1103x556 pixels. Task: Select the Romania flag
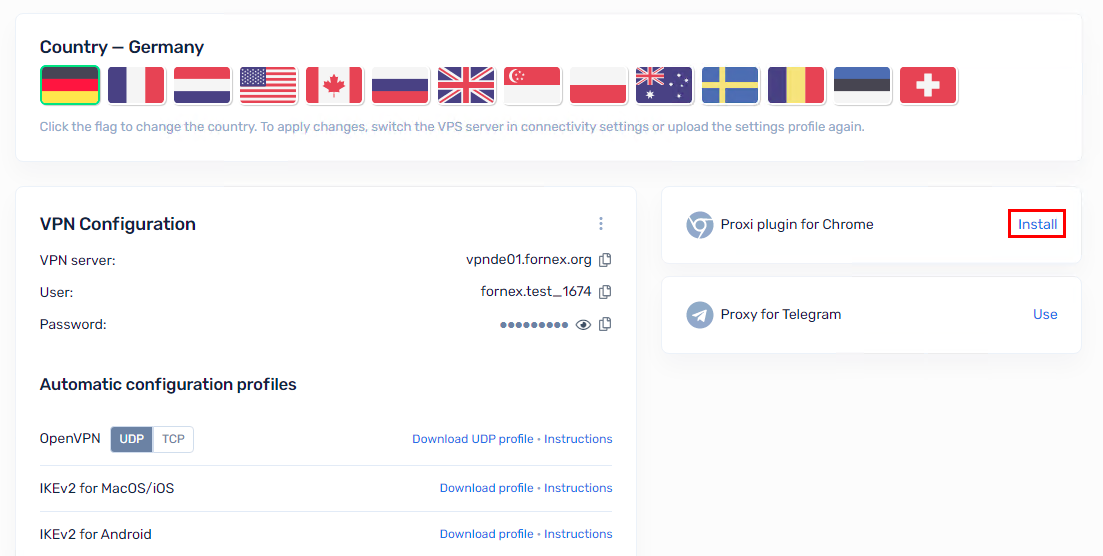pyautogui.click(x=796, y=85)
